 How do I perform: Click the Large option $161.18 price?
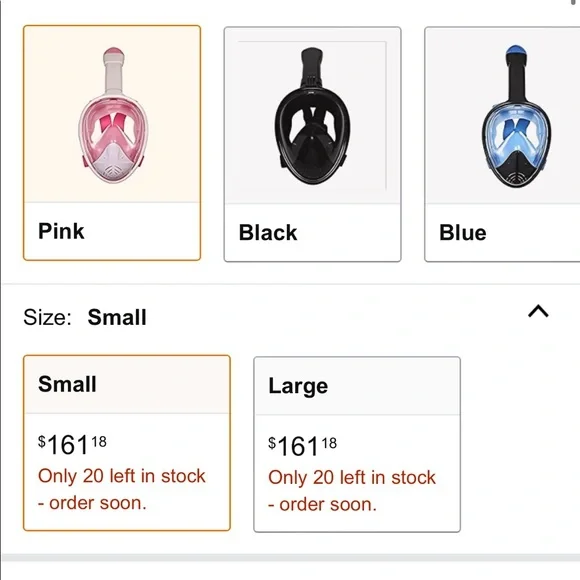302,446
